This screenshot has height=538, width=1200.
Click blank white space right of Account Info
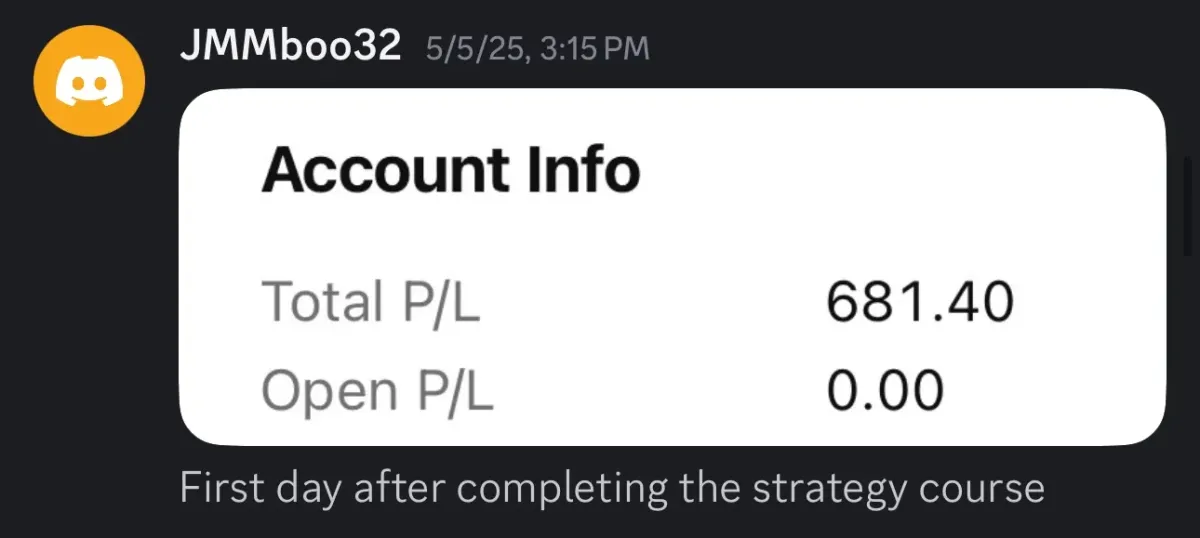(x=900, y=170)
